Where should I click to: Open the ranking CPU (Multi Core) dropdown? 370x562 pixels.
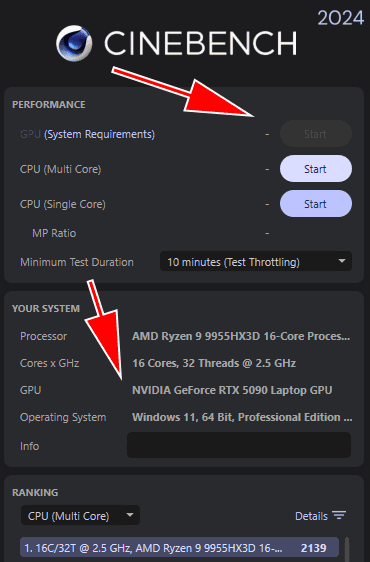(80, 515)
